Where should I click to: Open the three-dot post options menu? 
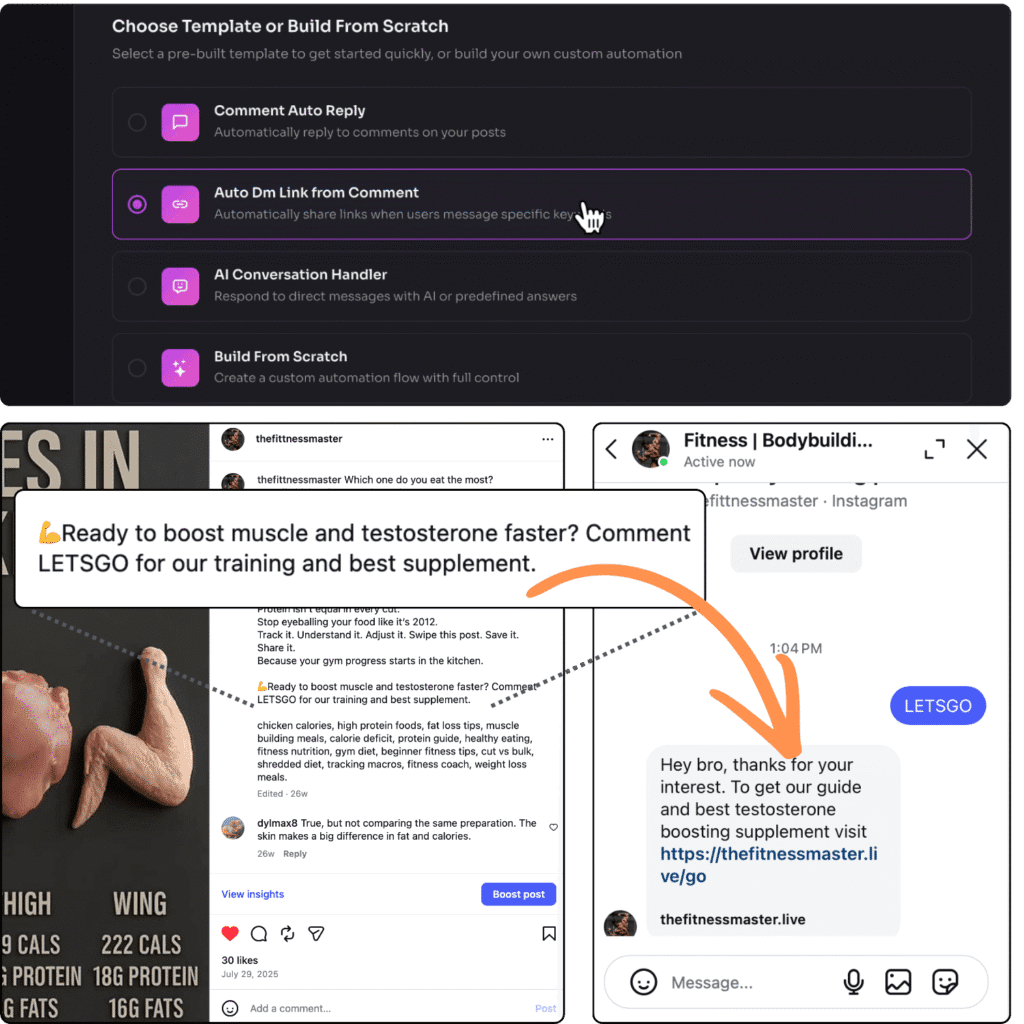(547, 439)
